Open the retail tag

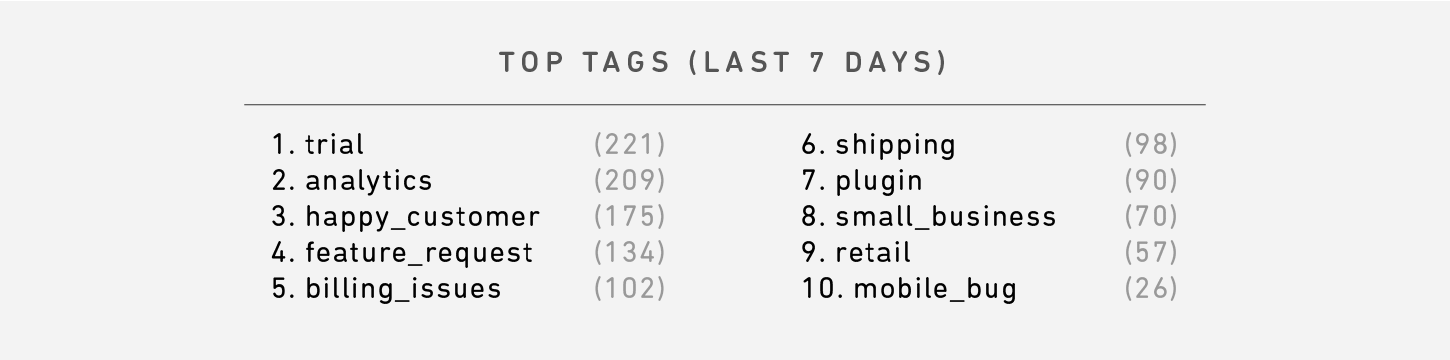[873, 253]
